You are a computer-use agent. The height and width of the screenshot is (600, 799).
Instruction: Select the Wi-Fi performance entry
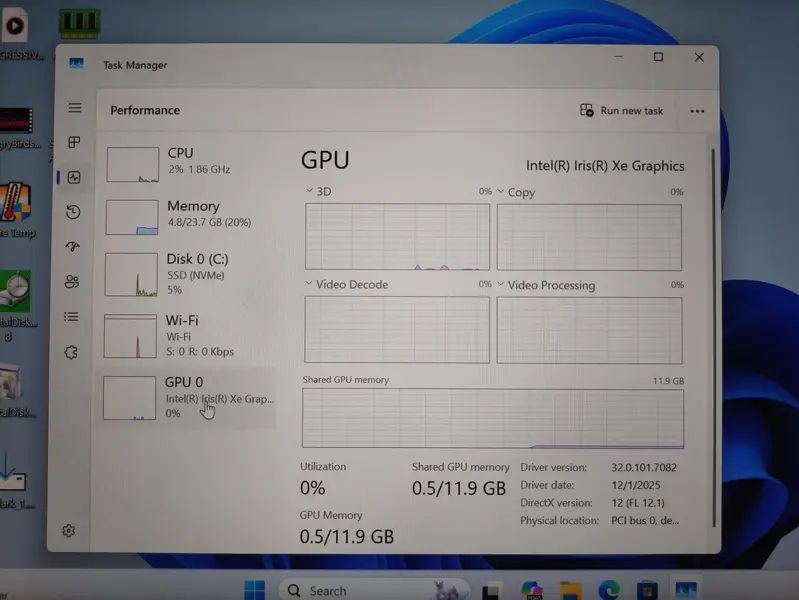pos(186,335)
